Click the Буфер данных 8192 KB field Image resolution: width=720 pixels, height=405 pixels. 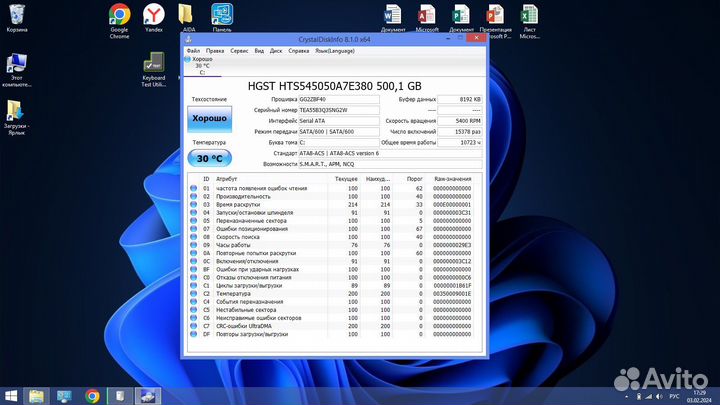click(x=460, y=99)
